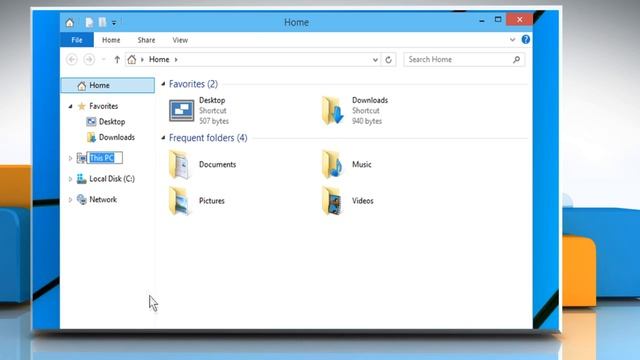This screenshot has height=360, width=640.
Task: Click the Home icon in title bar
Action: (x=70, y=22)
